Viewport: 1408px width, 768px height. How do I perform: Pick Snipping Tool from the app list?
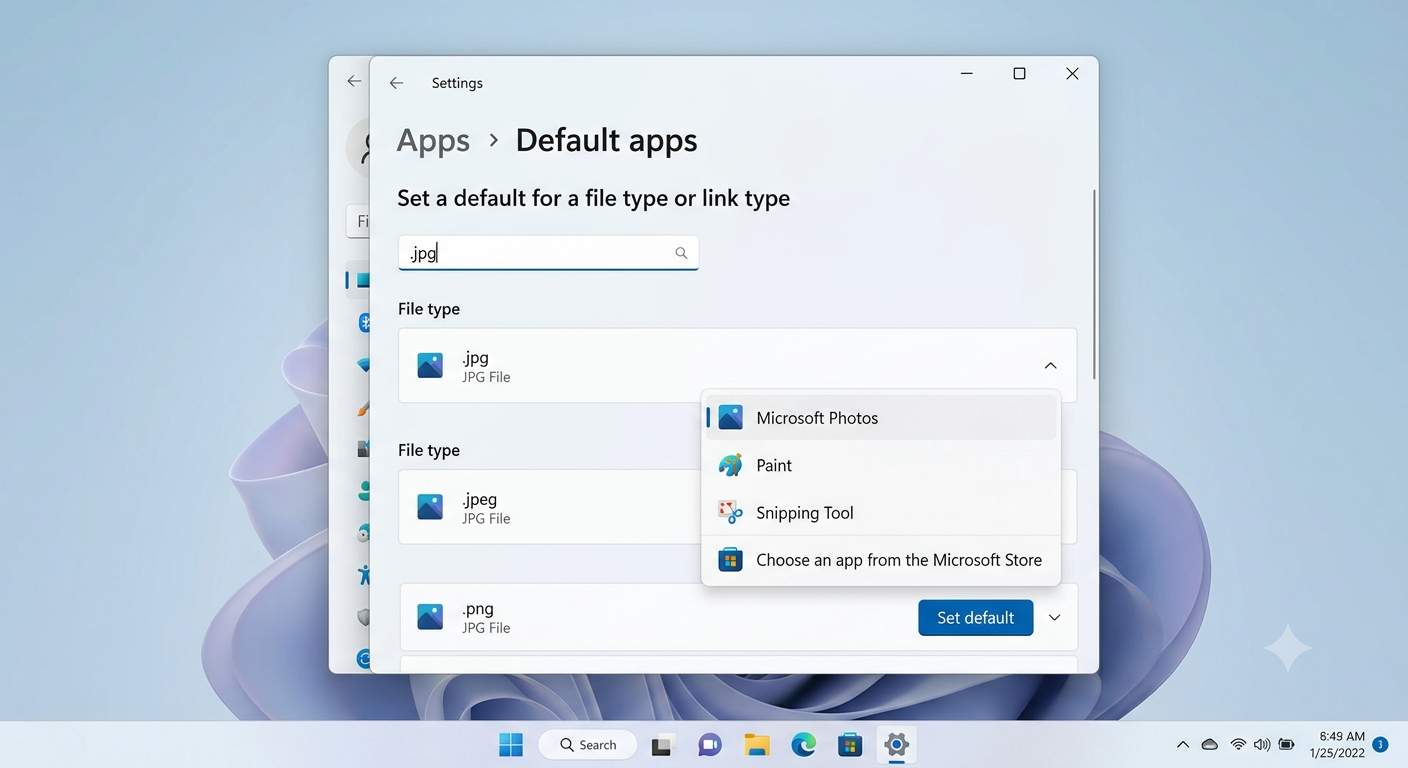pyautogui.click(x=881, y=513)
